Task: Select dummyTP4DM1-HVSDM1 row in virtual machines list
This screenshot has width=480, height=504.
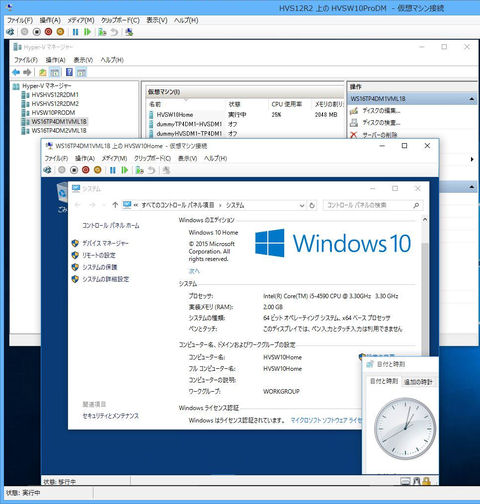Action: coord(245,124)
